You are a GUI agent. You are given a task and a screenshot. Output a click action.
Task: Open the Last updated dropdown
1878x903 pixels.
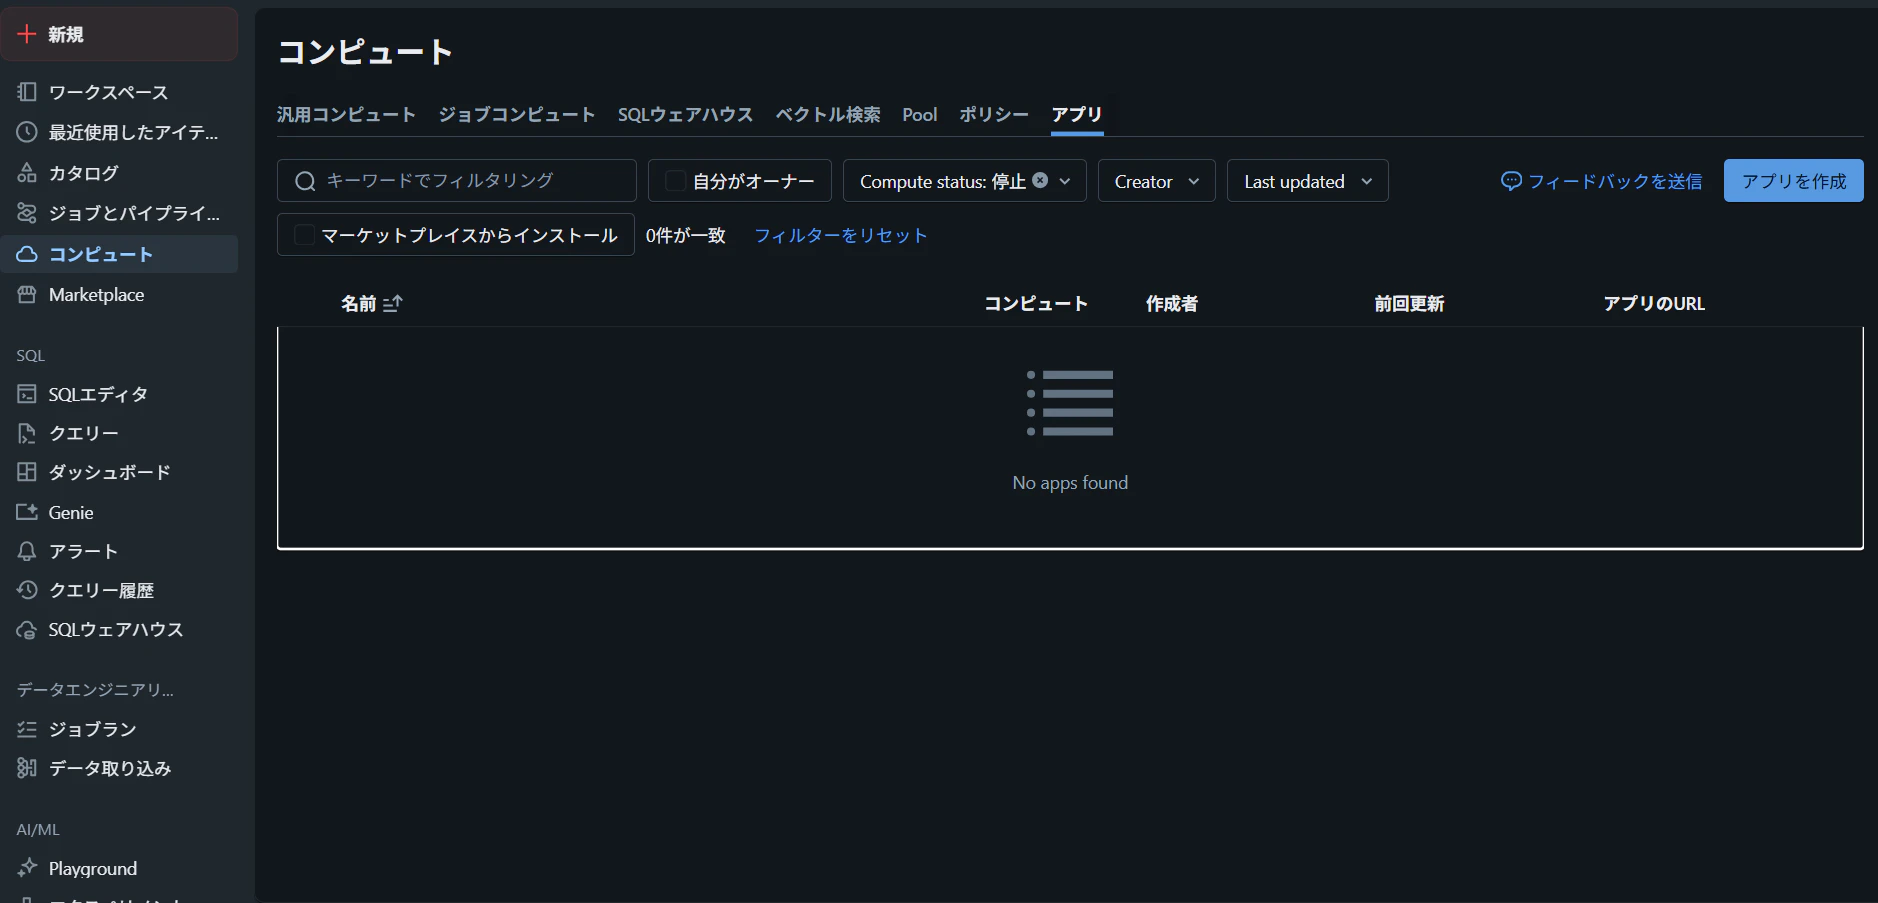1308,181
